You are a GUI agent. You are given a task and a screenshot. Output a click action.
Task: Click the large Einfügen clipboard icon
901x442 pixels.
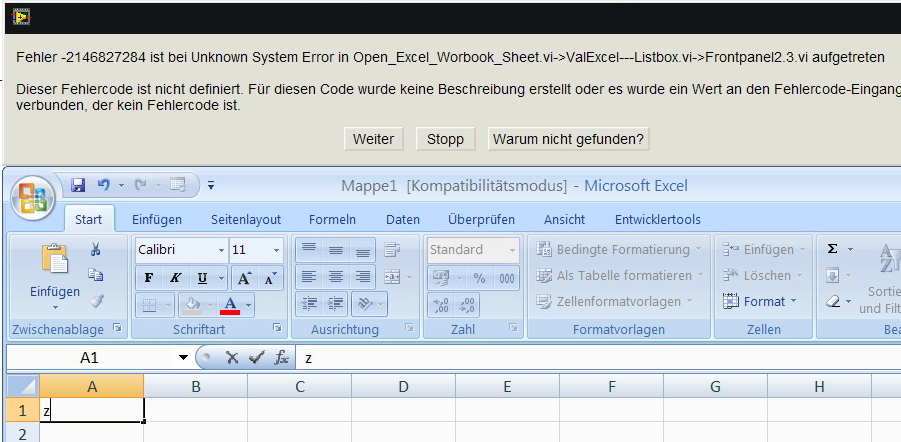(55, 259)
